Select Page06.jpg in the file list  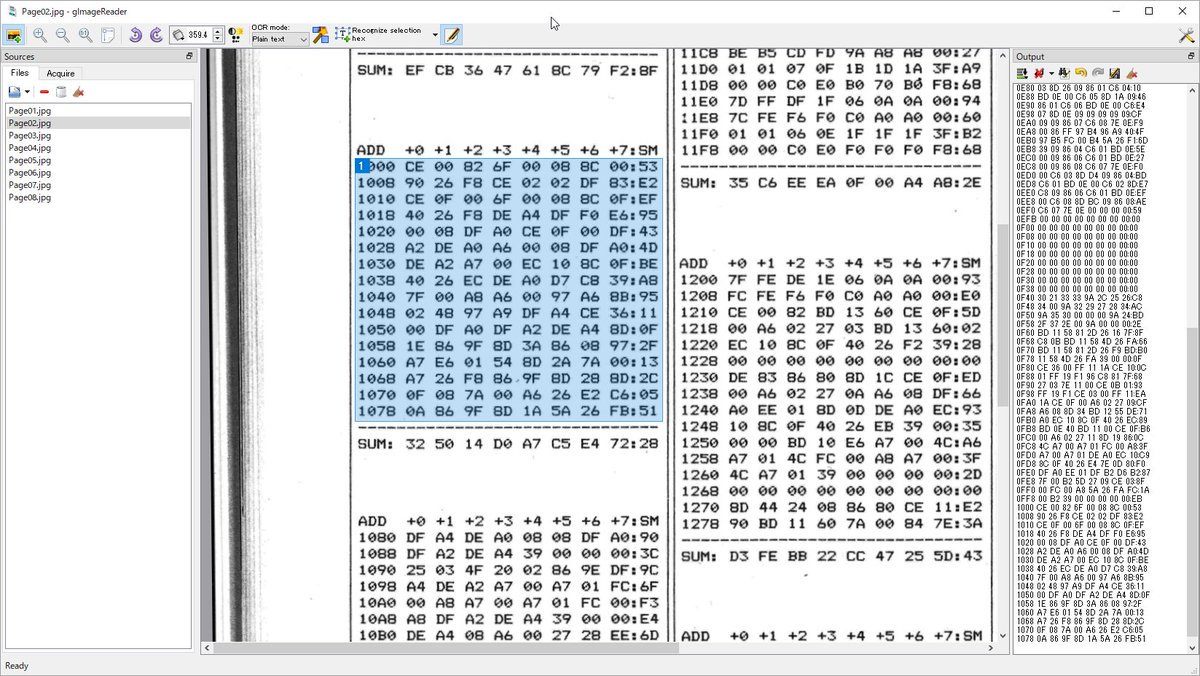click(97, 173)
